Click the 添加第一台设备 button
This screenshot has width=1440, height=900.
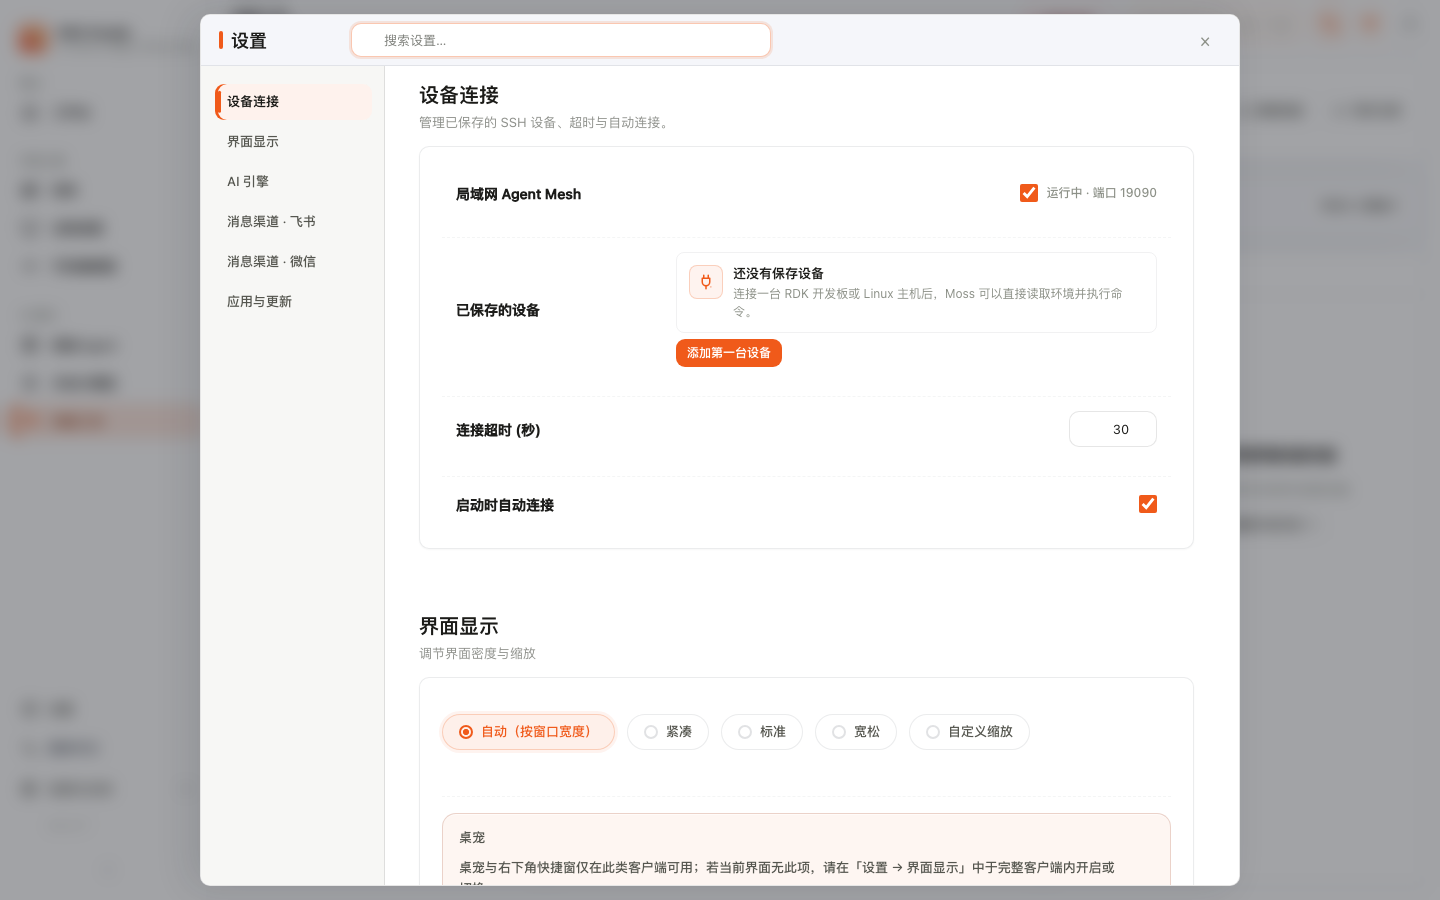pyautogui.click(x=729, y=353)
